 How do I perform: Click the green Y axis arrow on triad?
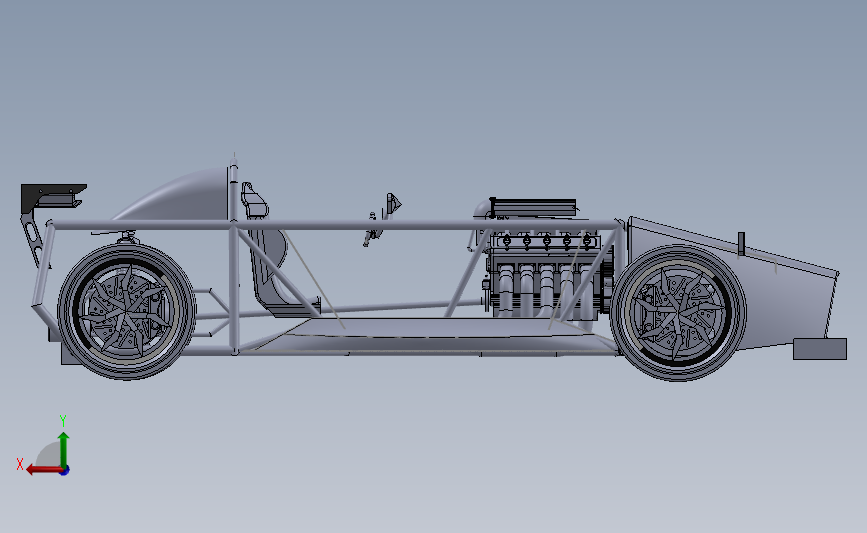(x=64, y=449)
